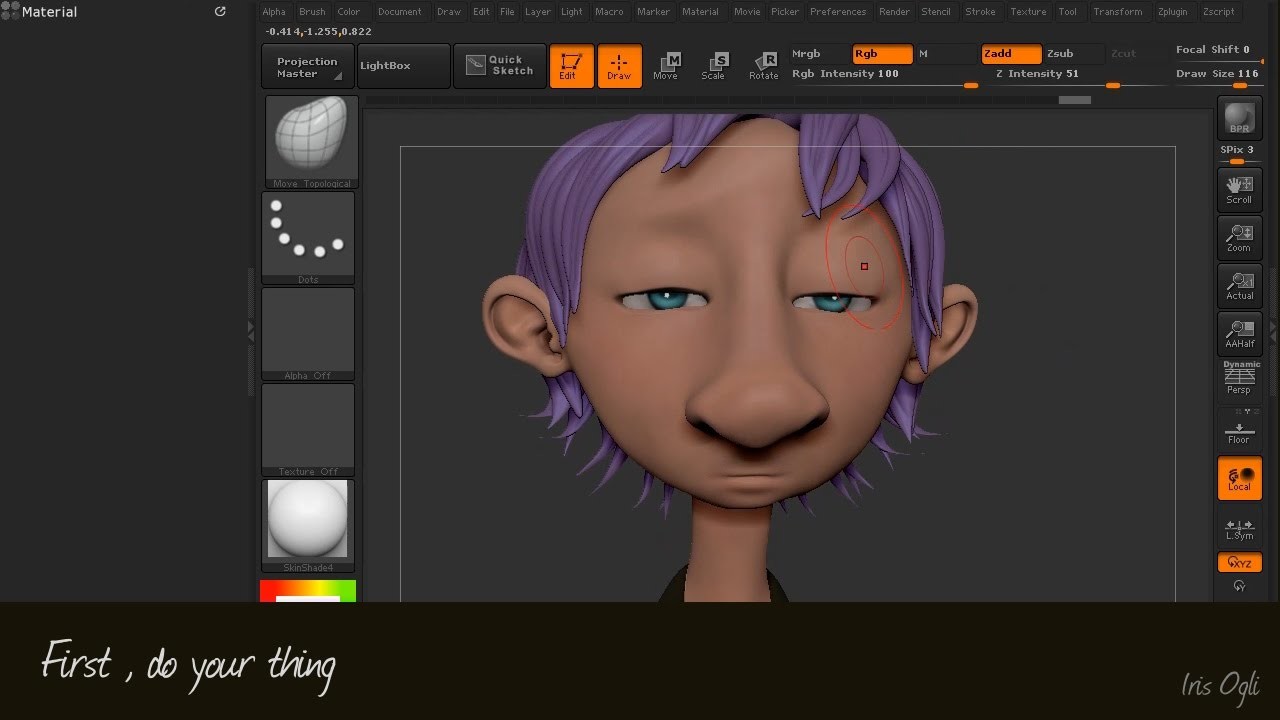Launch Projection Master

point(306,65)
